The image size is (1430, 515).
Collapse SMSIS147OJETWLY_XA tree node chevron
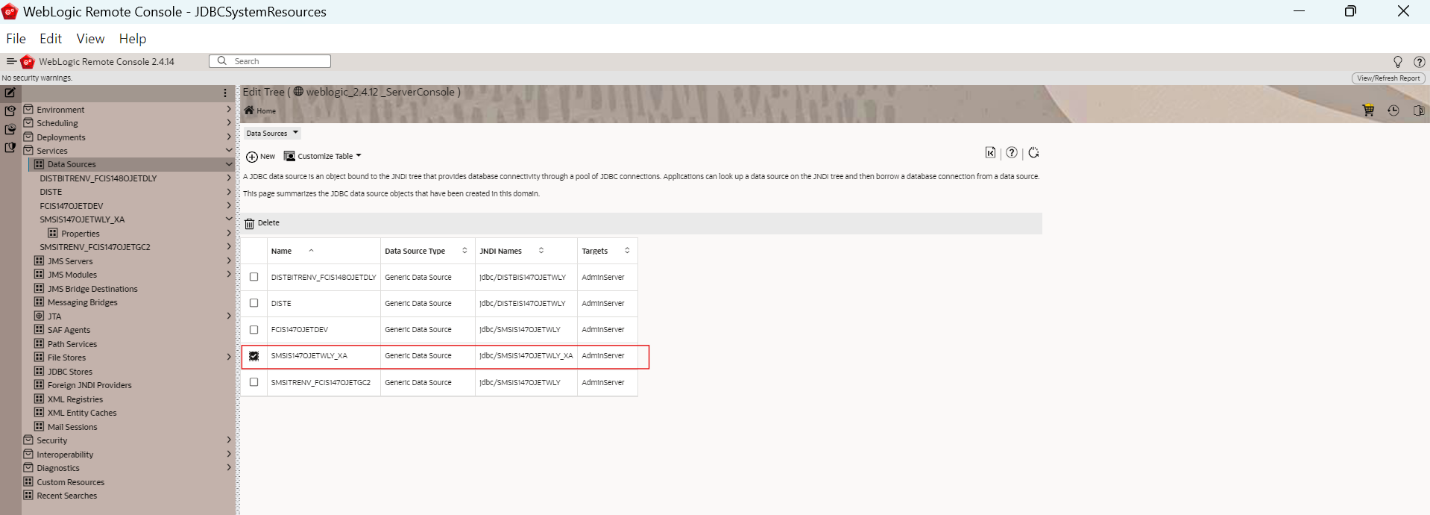[229, 219]
